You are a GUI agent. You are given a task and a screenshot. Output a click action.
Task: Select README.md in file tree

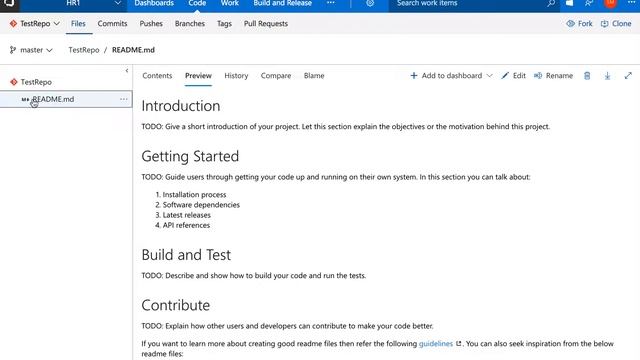pyautogui.click(x=66, y=99)
